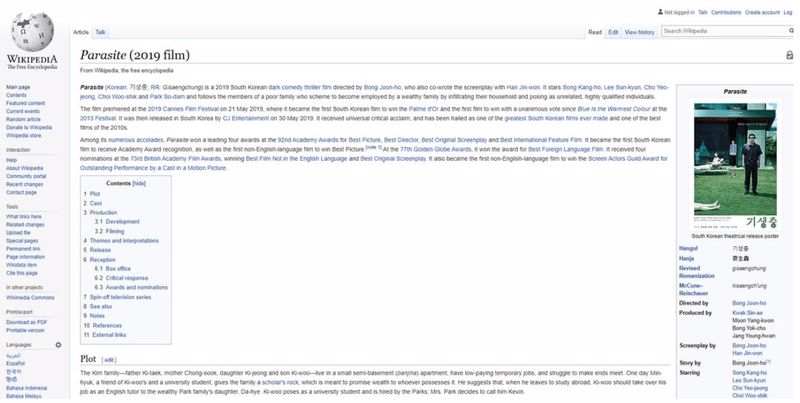Open Recent changes link
Screen dimensions: 800x403
(x=24, y=185)
